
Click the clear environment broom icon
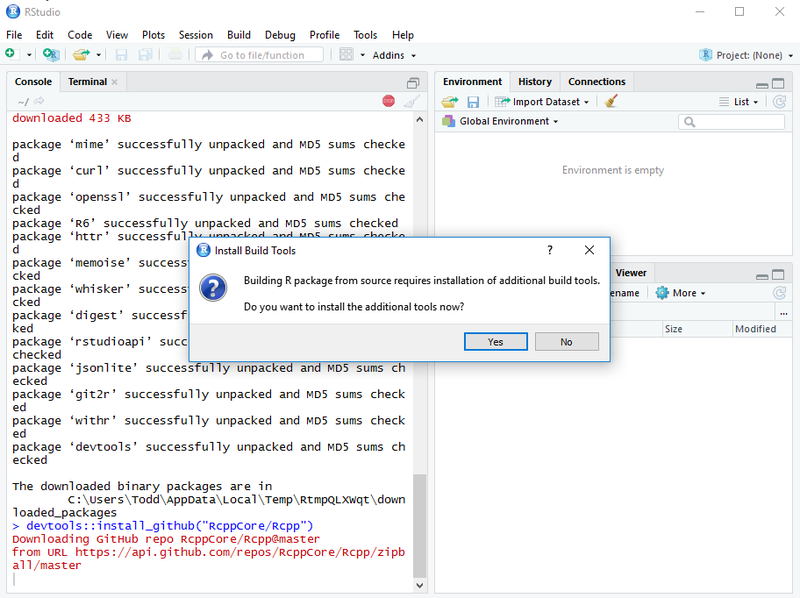point(611,101)
